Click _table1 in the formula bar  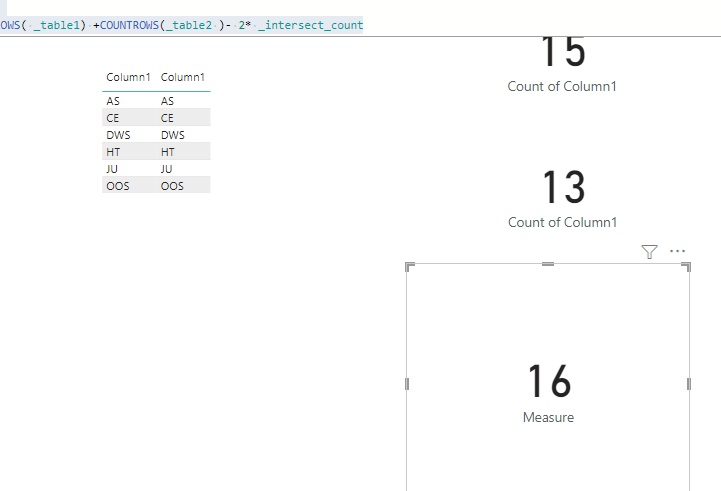tap(57, 25)
